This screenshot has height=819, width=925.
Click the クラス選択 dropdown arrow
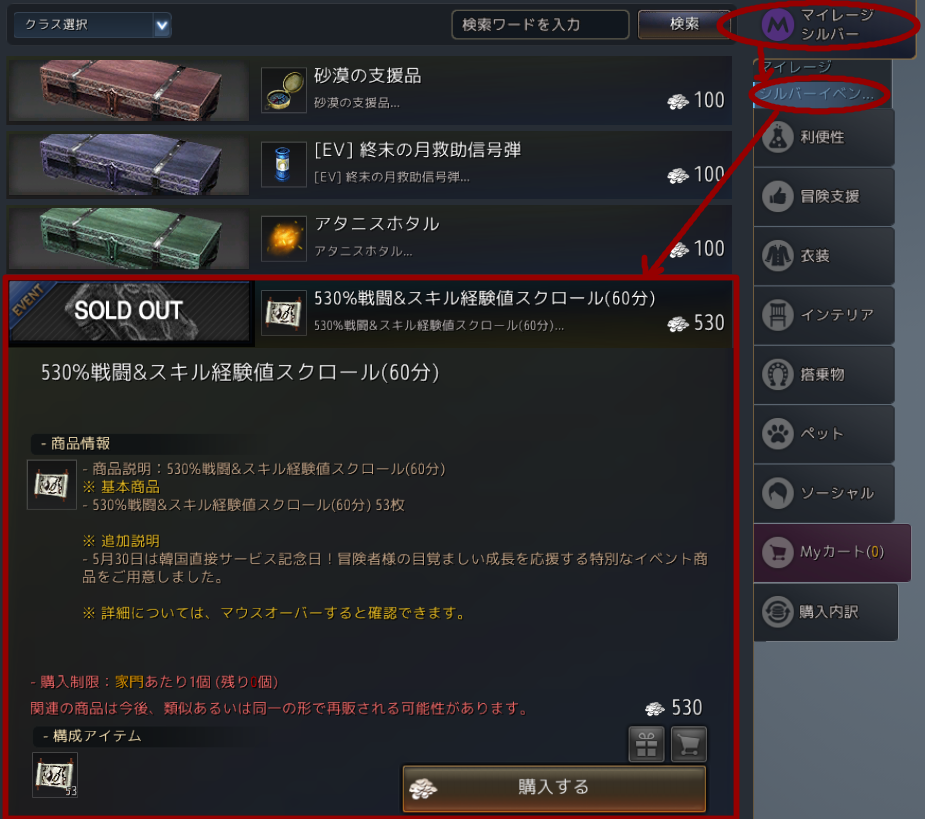(162, 25)
